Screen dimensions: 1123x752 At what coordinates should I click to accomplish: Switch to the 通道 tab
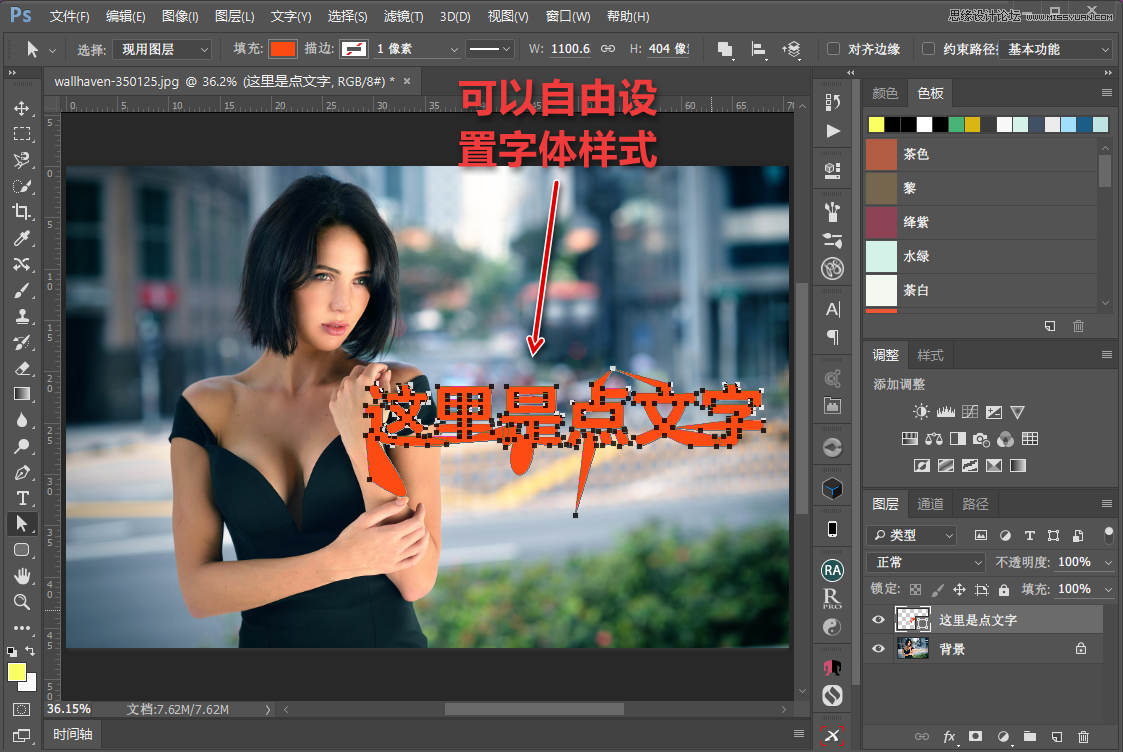(x=930, y=503)
